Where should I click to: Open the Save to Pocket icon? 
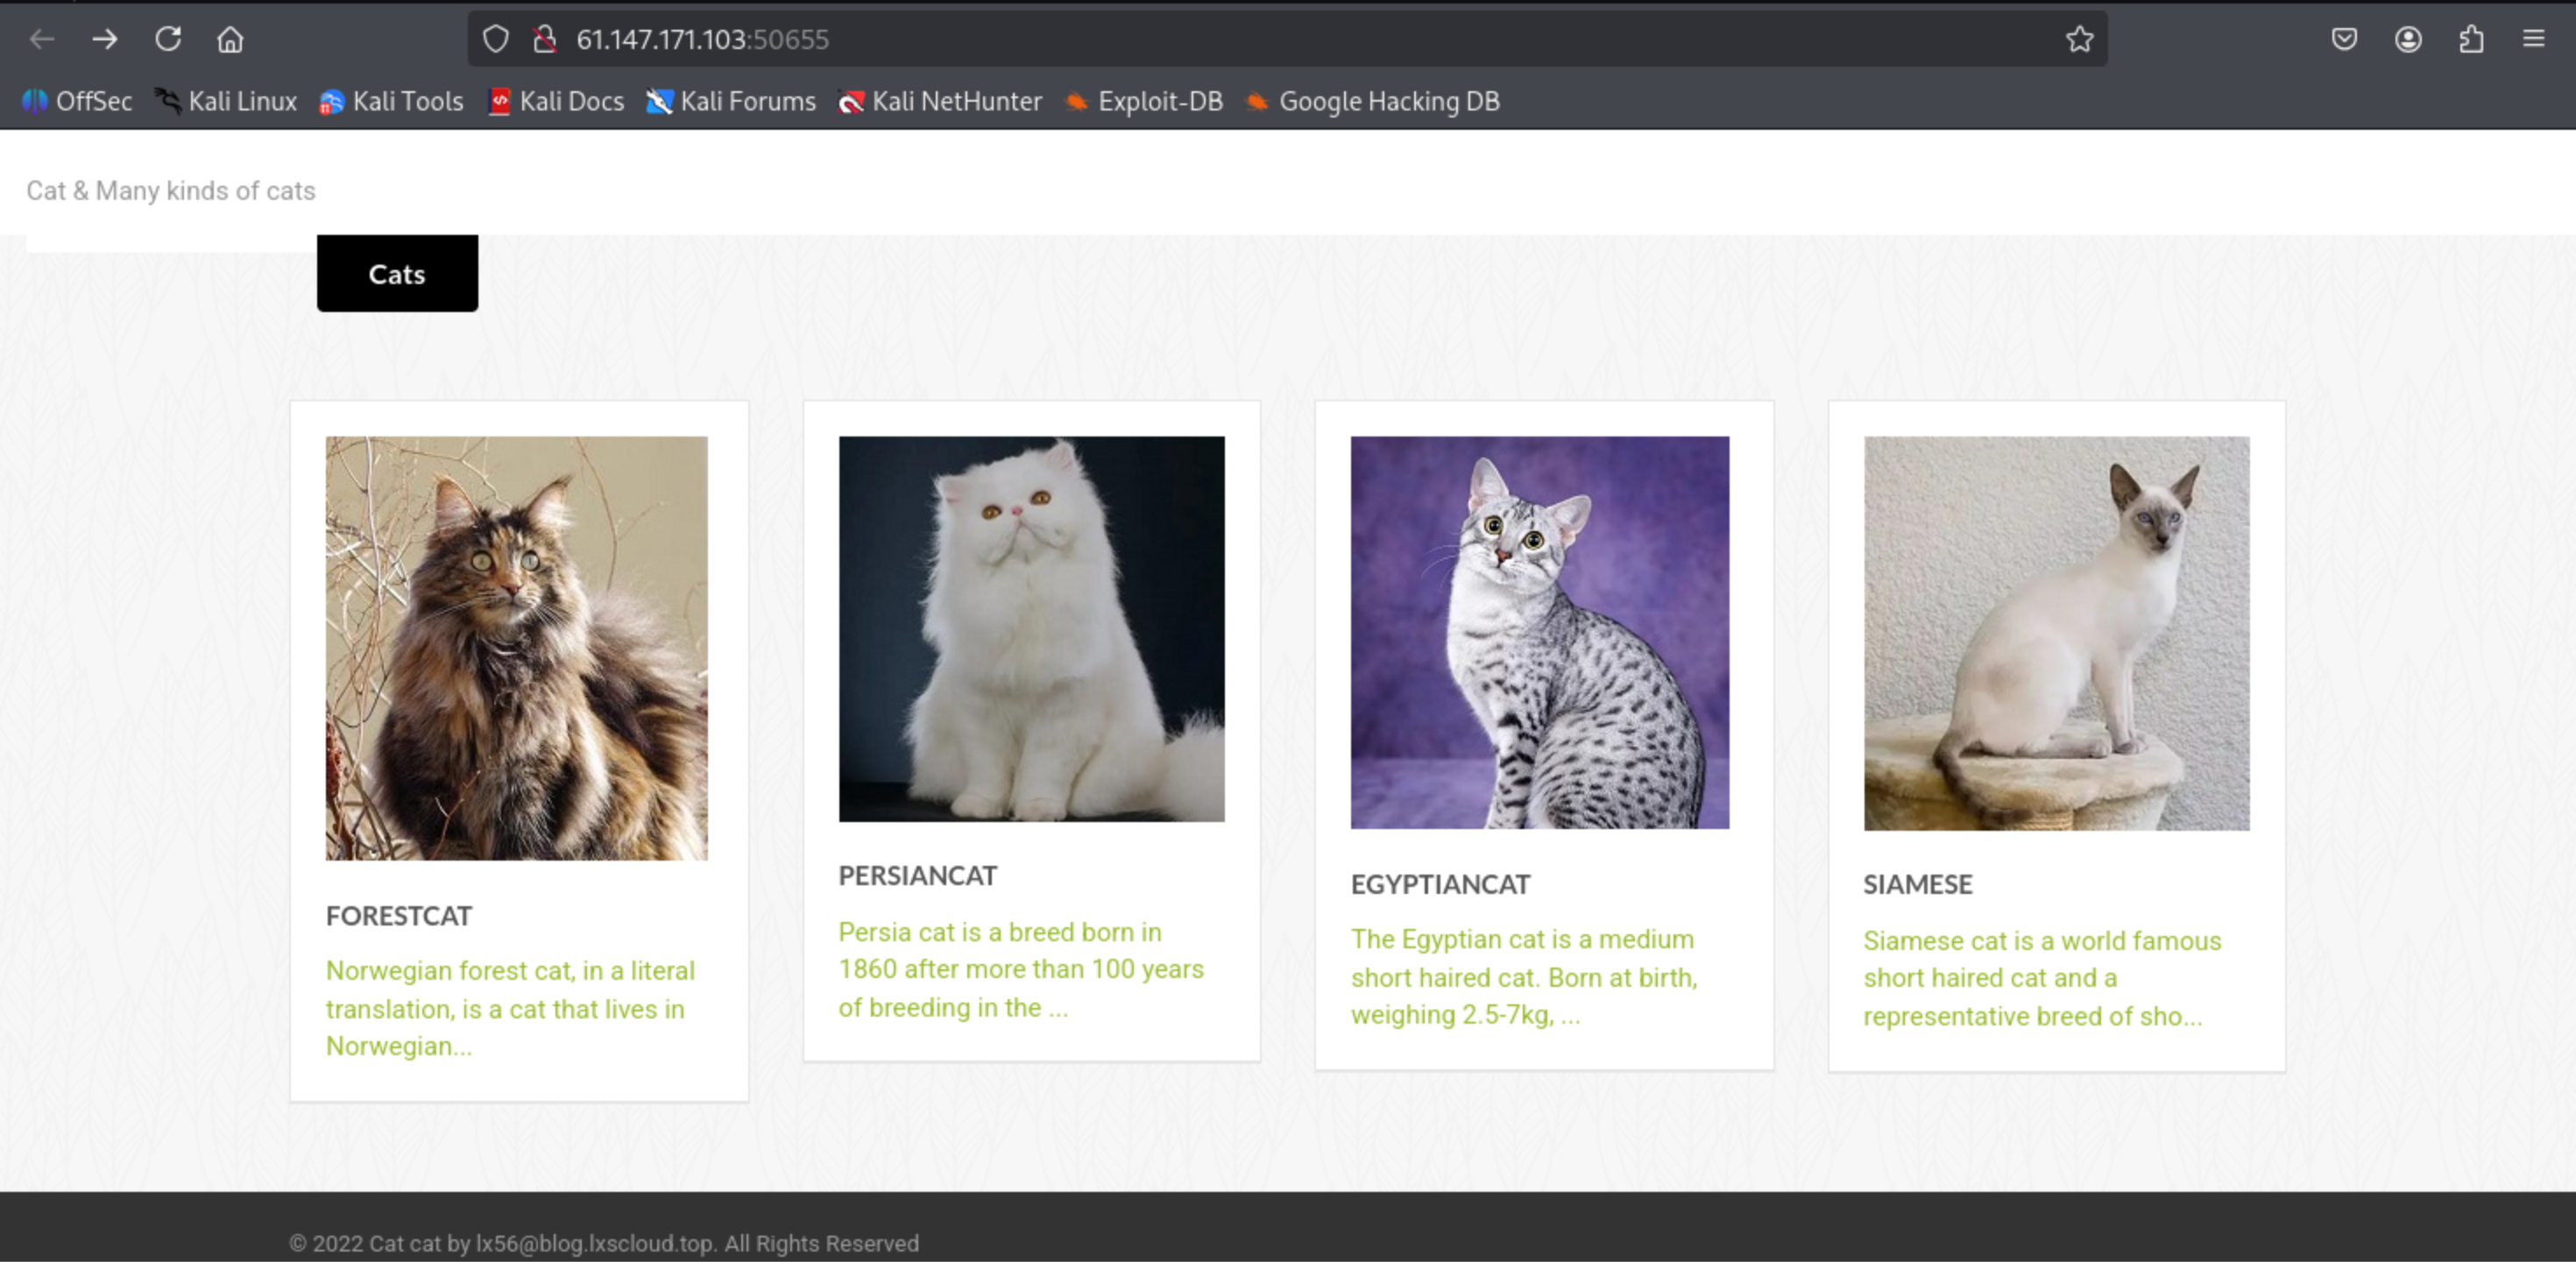tap(2344, 39)
